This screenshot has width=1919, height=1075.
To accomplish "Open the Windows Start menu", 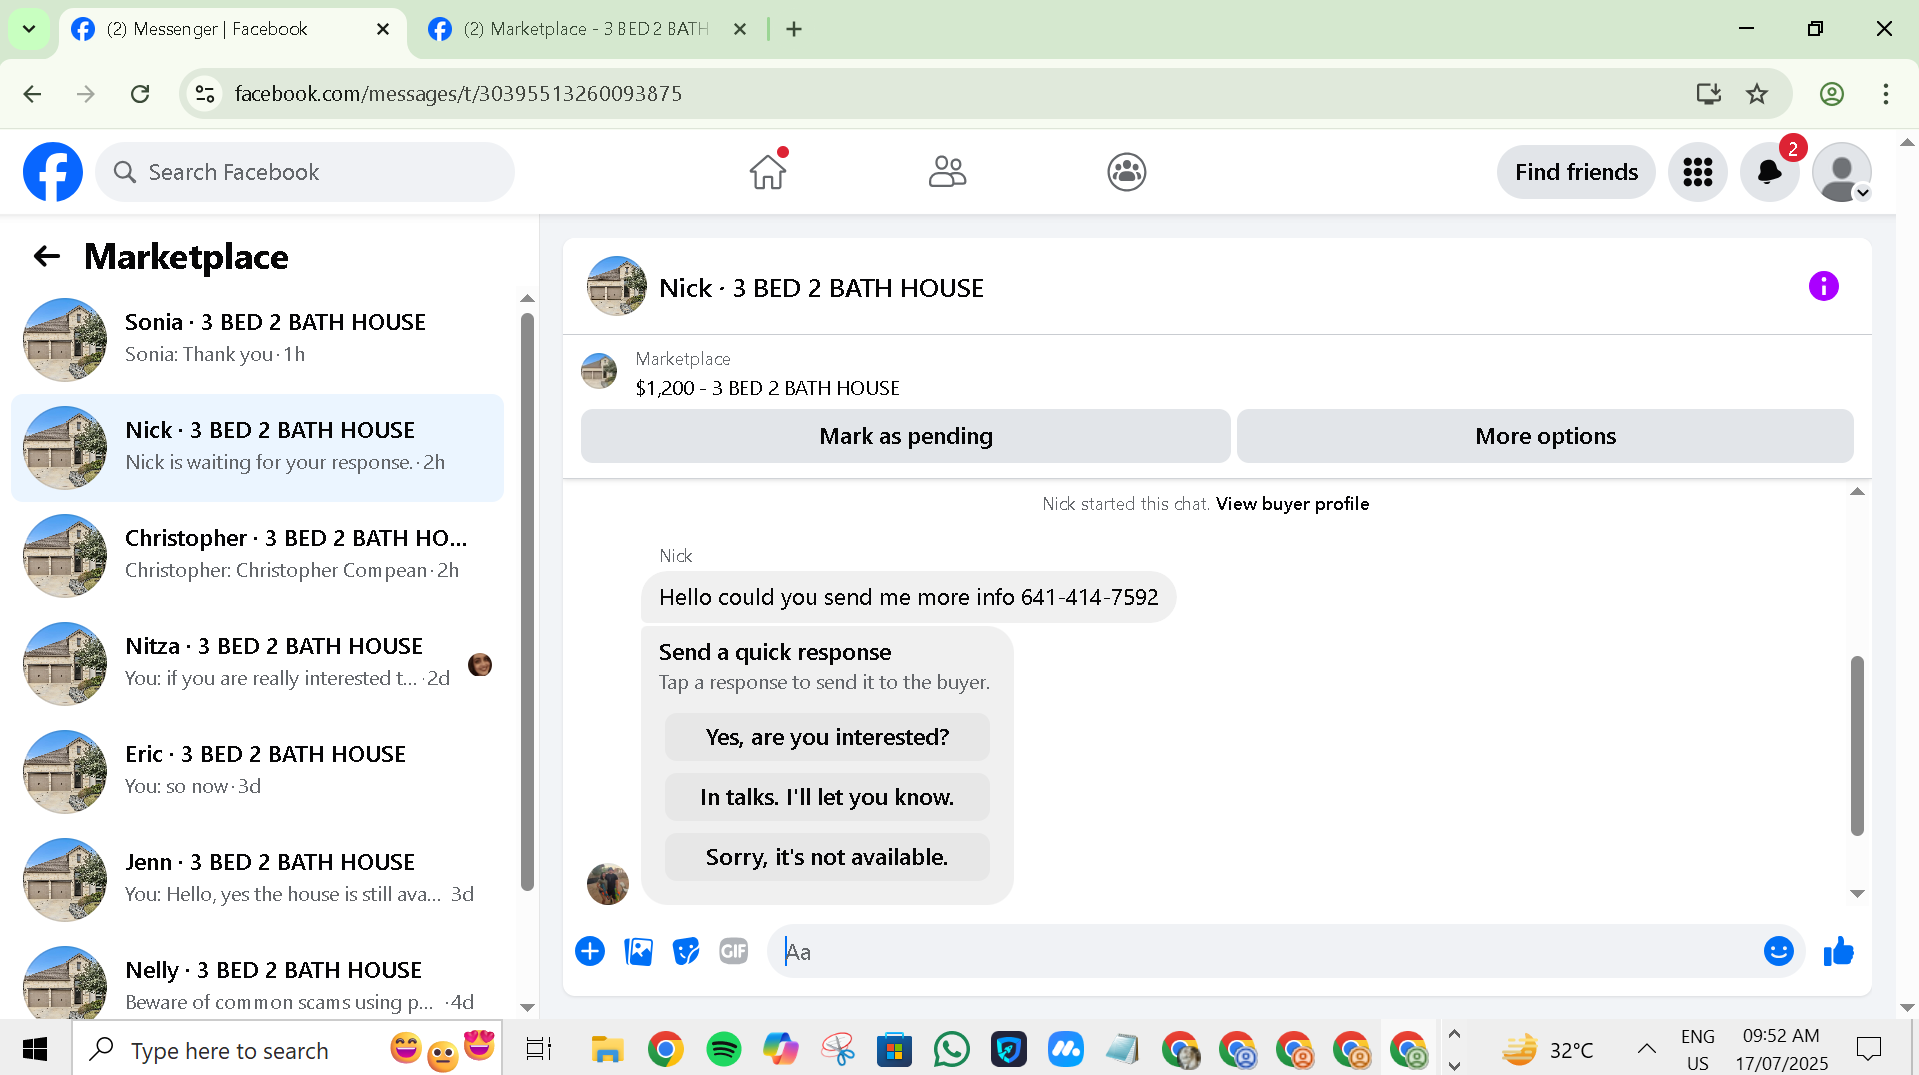I will coord(35,1049).
